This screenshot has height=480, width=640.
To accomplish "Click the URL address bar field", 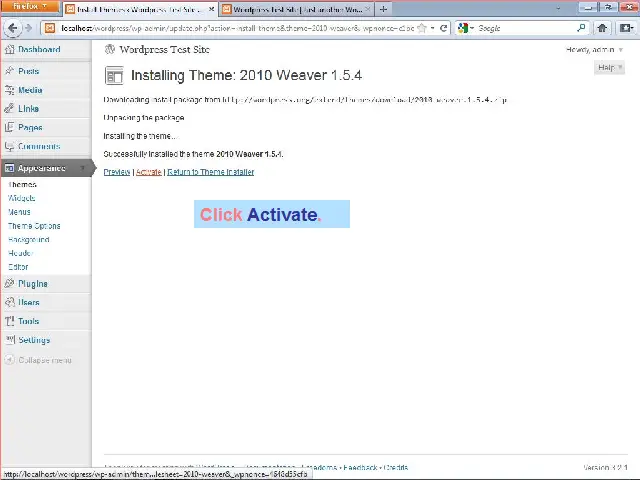I will click(237, 28).
